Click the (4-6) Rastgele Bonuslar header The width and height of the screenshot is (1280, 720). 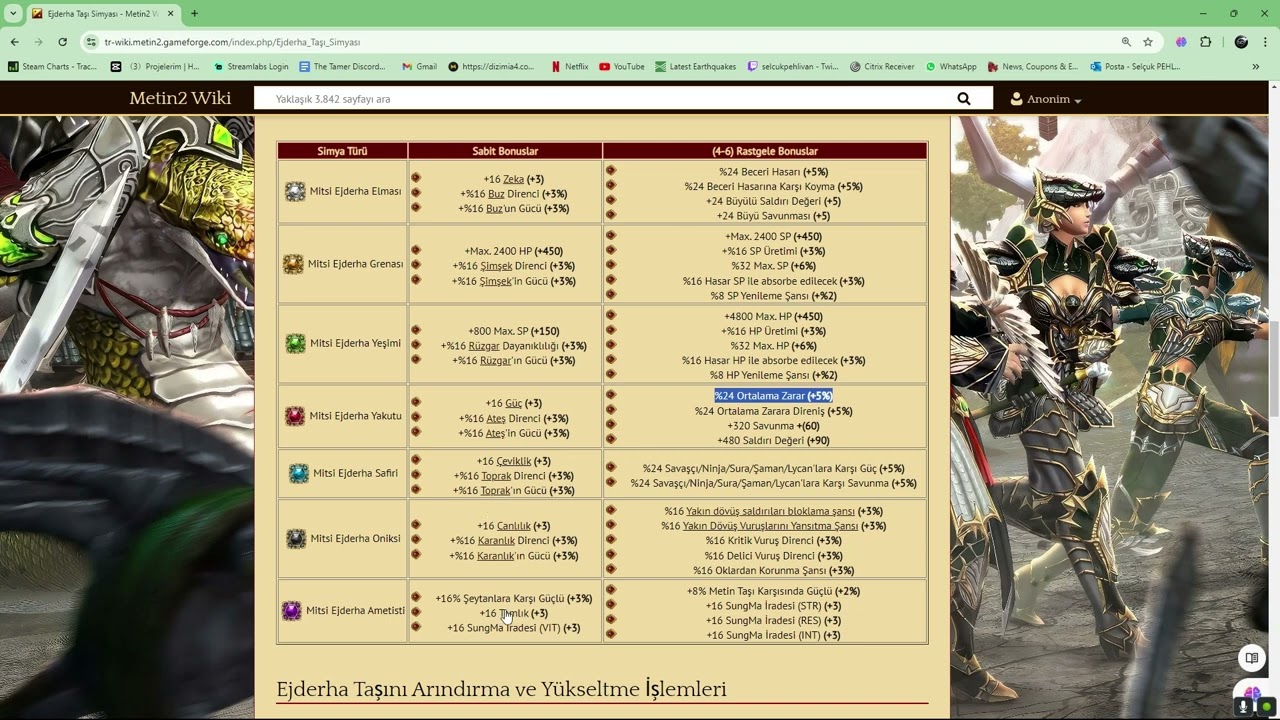pos(765,151)
